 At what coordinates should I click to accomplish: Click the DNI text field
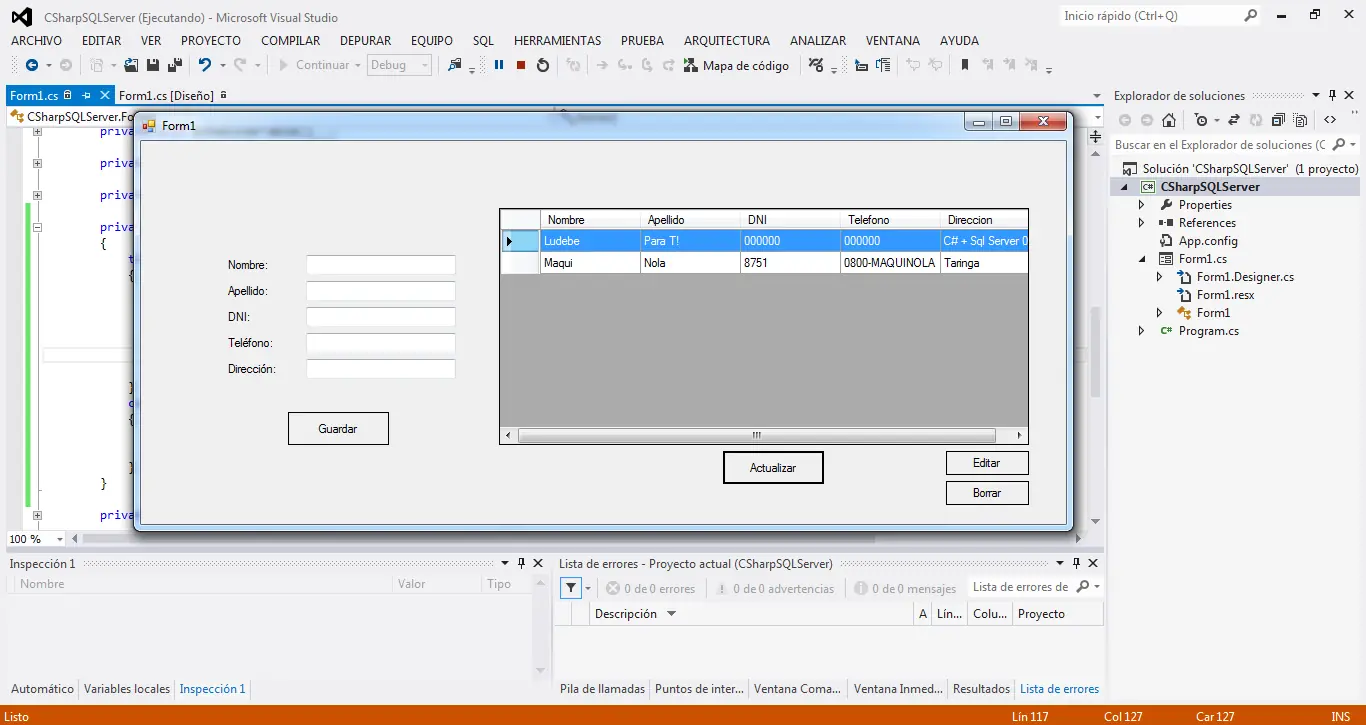tap(381, 317)
